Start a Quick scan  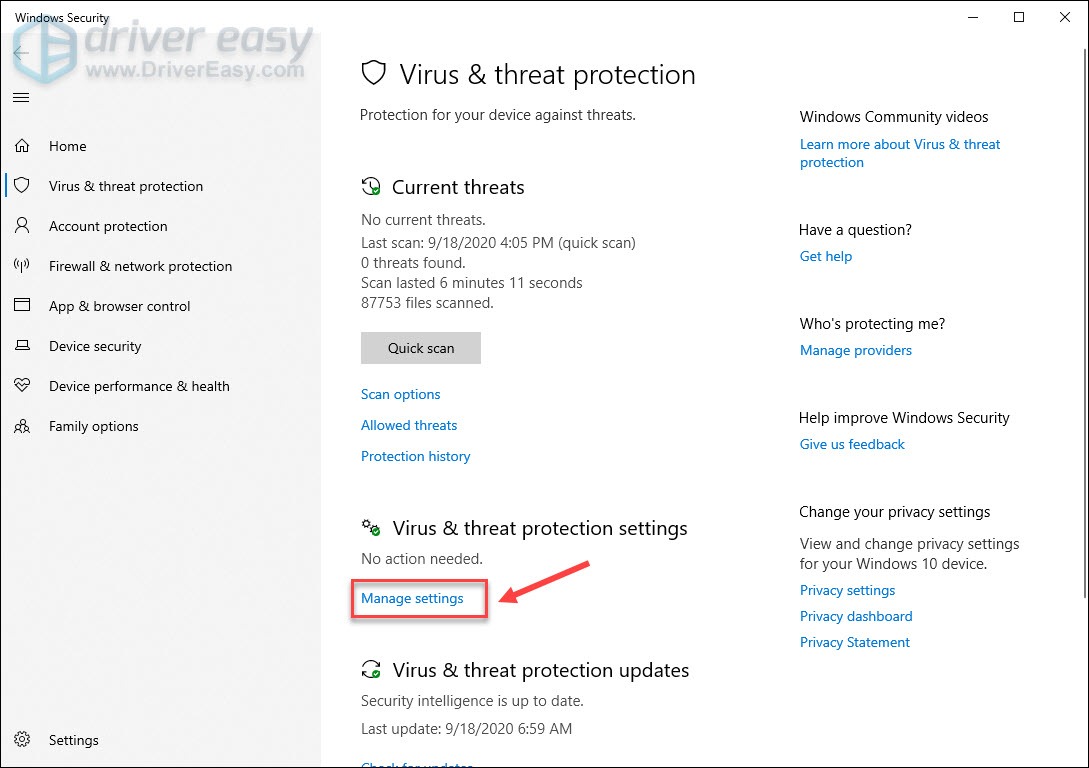[x=421, y=348]
